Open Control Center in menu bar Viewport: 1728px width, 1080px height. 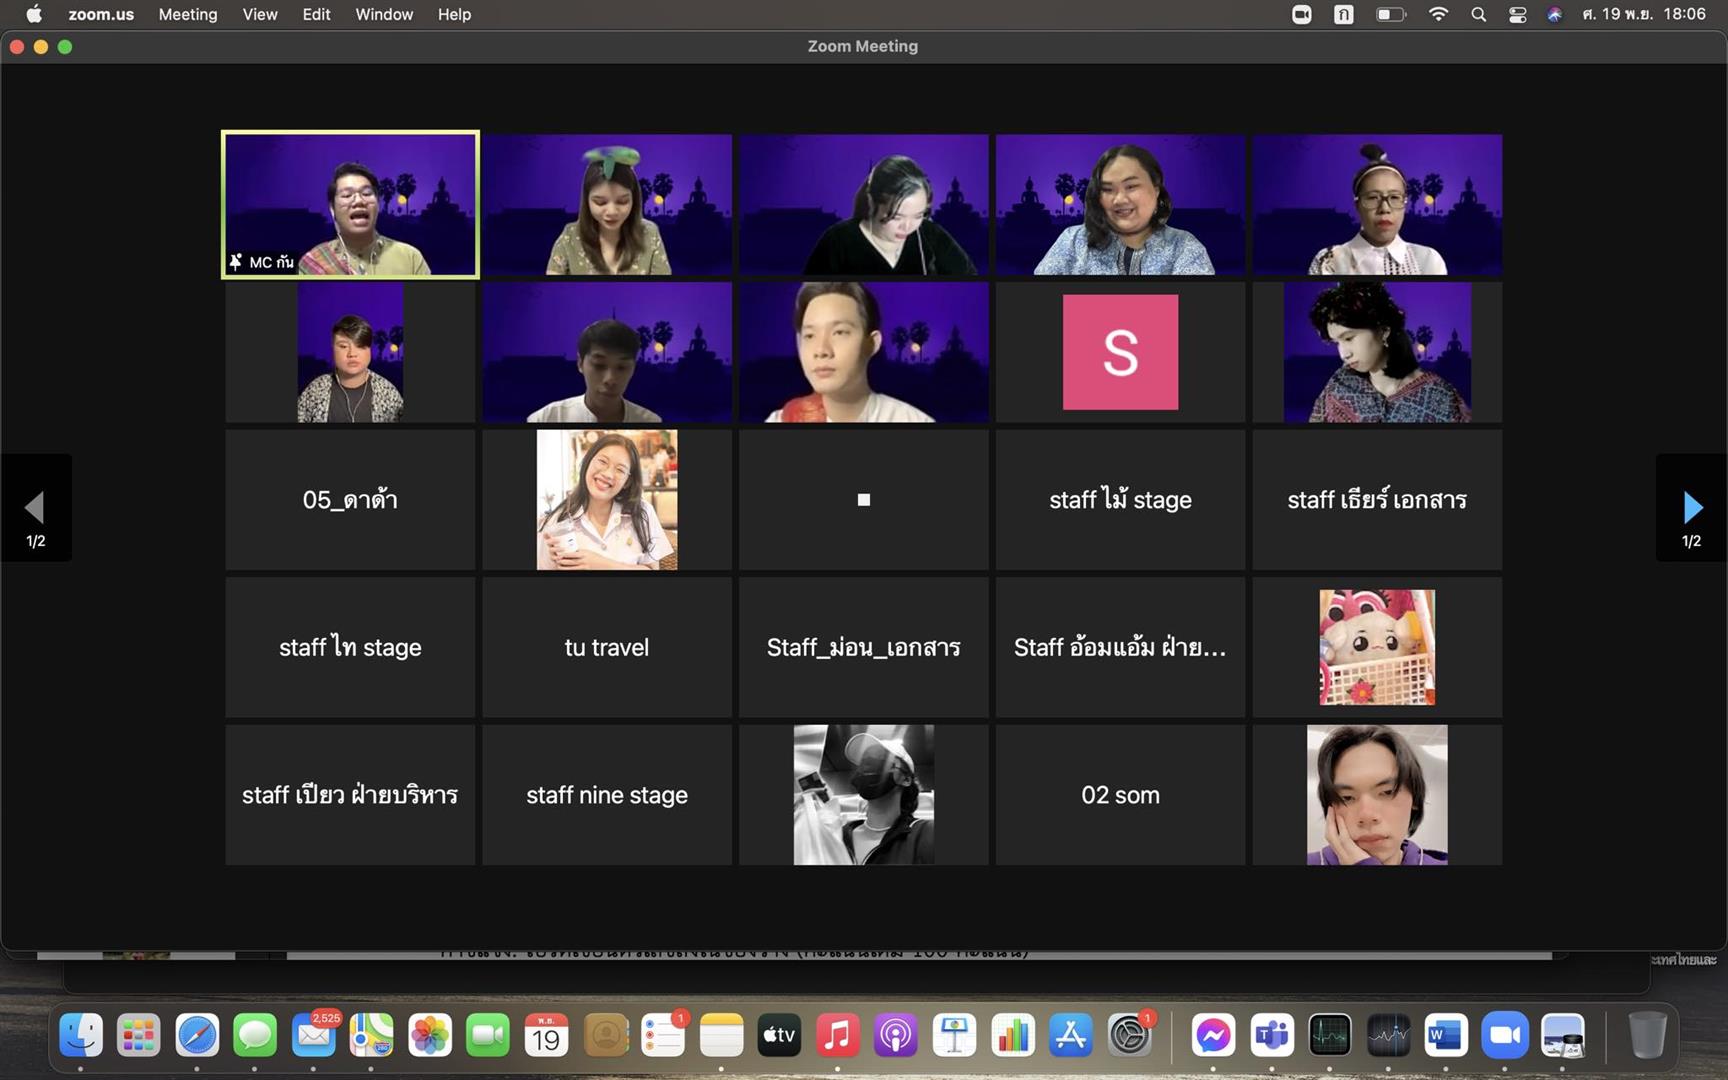coord(1517,14)
